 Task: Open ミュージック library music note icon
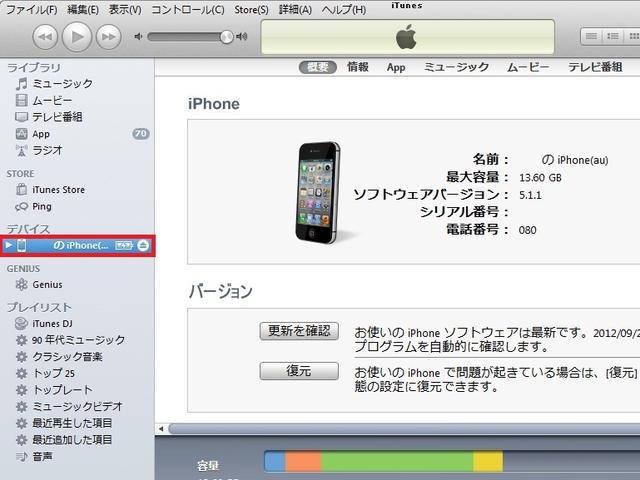21,84
